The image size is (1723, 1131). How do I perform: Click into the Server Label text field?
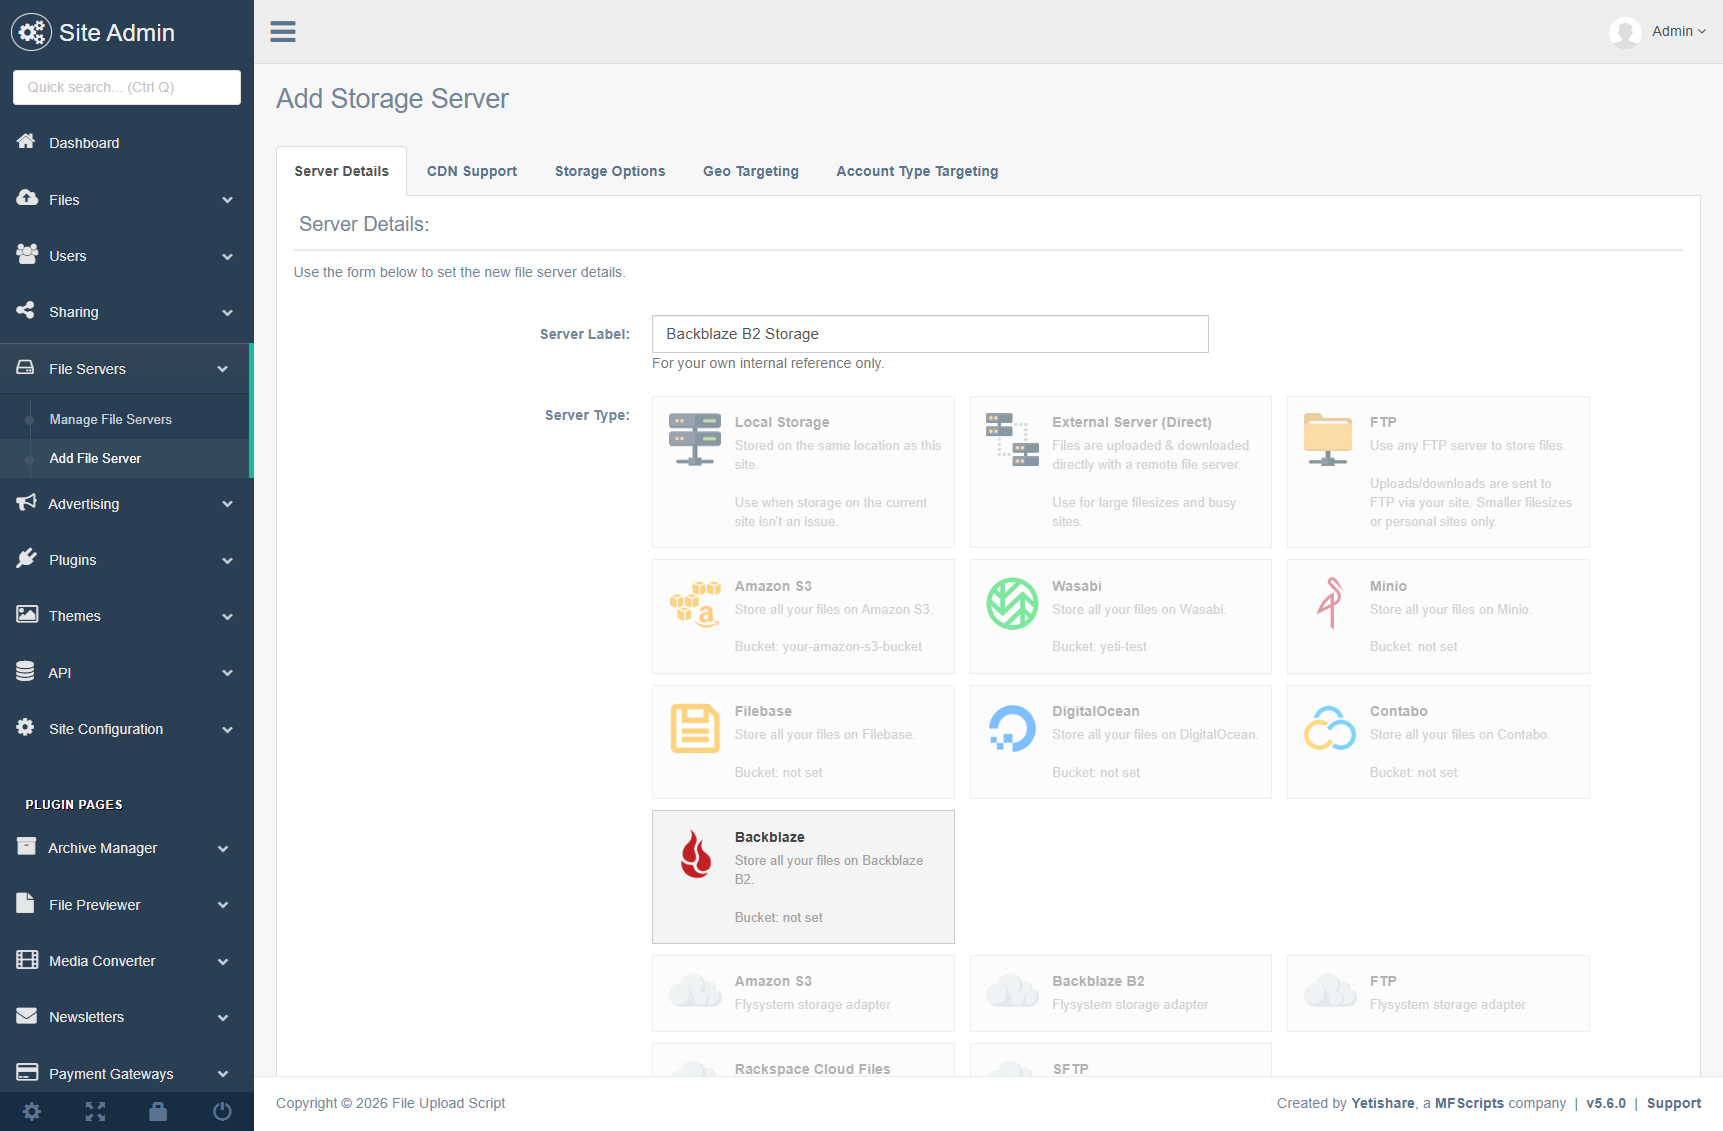pos(929,334)
